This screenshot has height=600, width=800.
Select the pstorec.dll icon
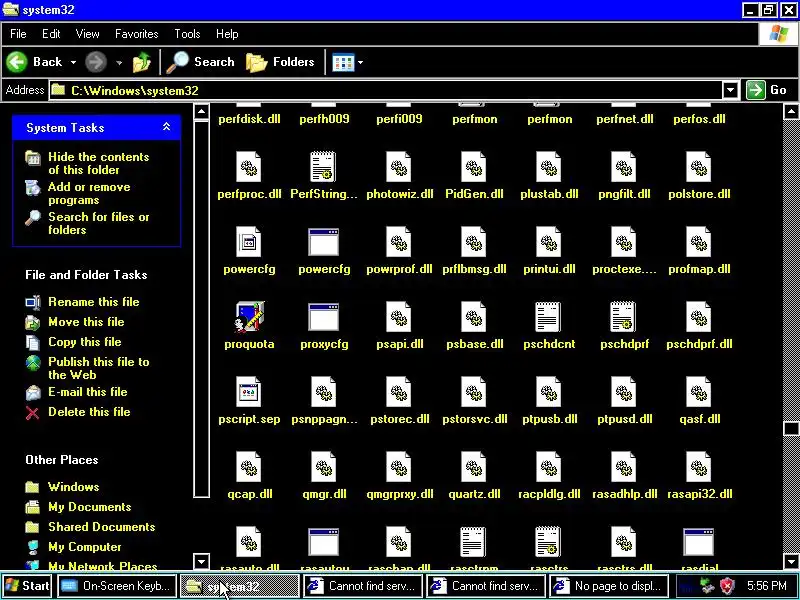pyautogui.click(x=398, y=392)
